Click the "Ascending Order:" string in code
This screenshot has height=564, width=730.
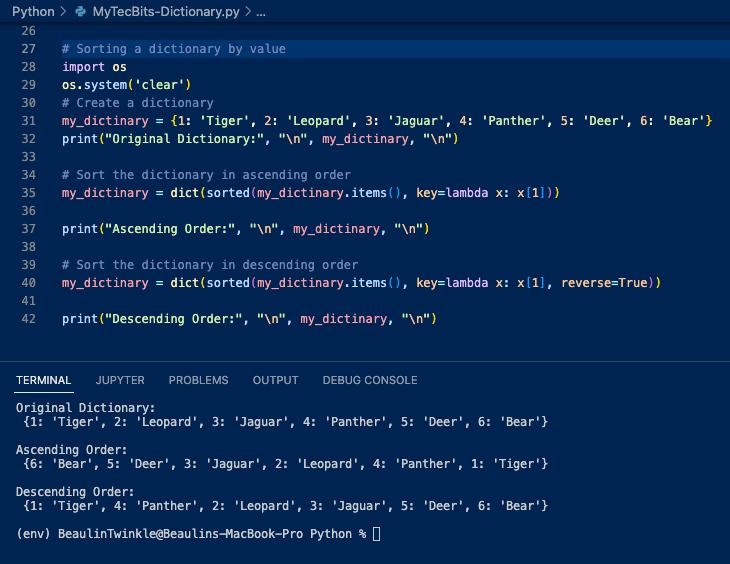tap(170, 229)
